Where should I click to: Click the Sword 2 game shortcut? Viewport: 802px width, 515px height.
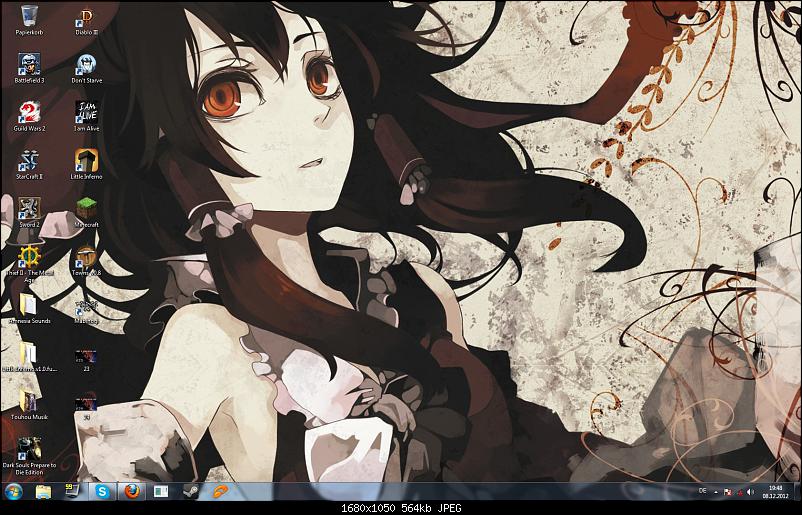pos(29,212)
